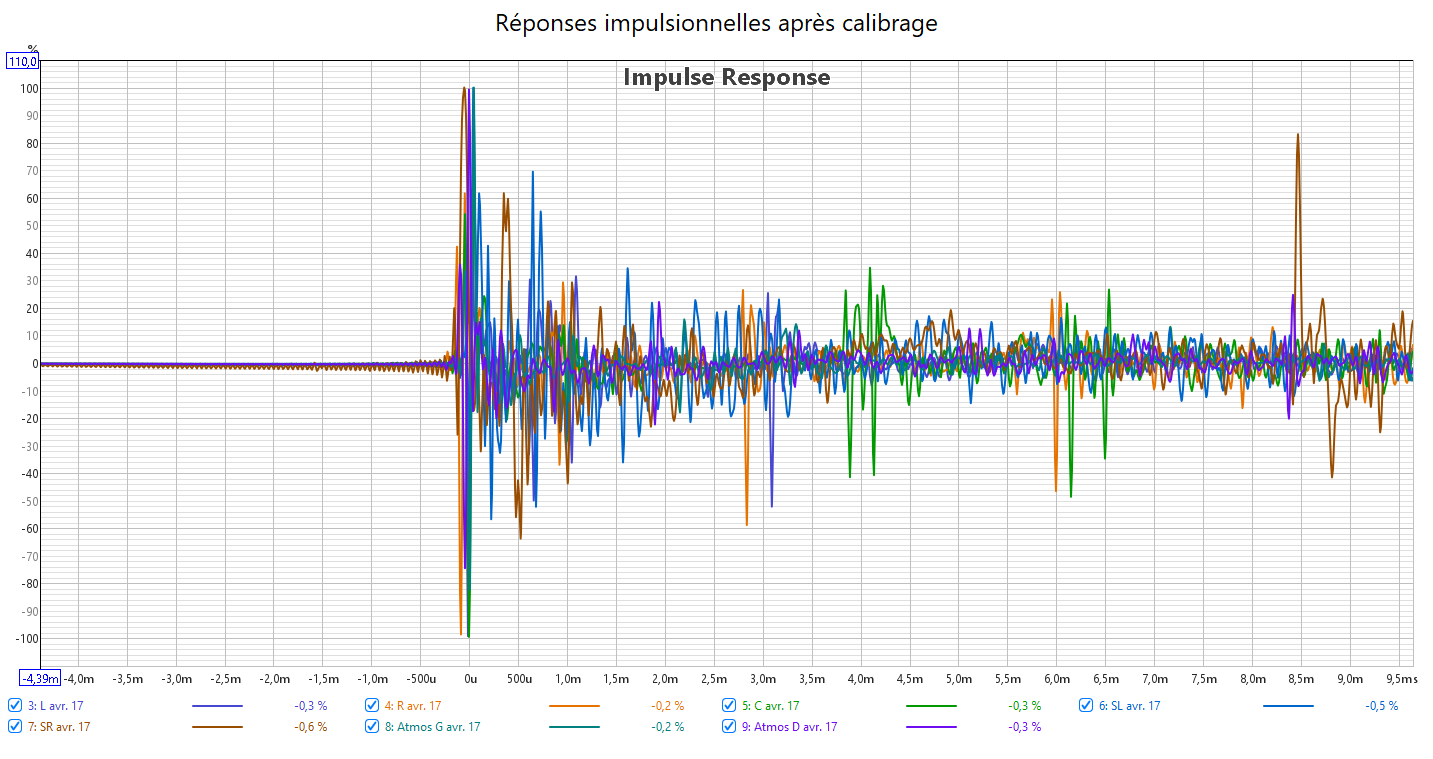This screenshot has height=759, width=1433.
Task: Click the -4,39m X-axis start limit box
Action: click(x=41, y=679)
